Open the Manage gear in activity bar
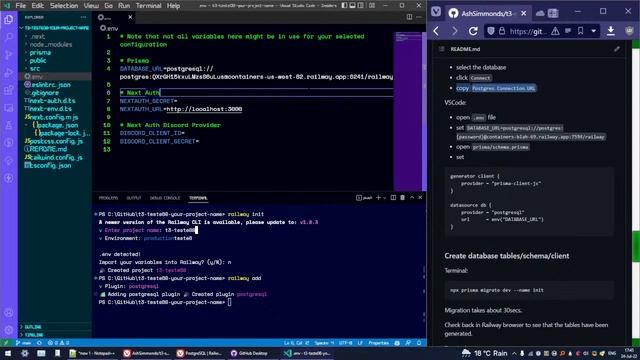This screenshot has height=360, width=640. tap(9, 330)
